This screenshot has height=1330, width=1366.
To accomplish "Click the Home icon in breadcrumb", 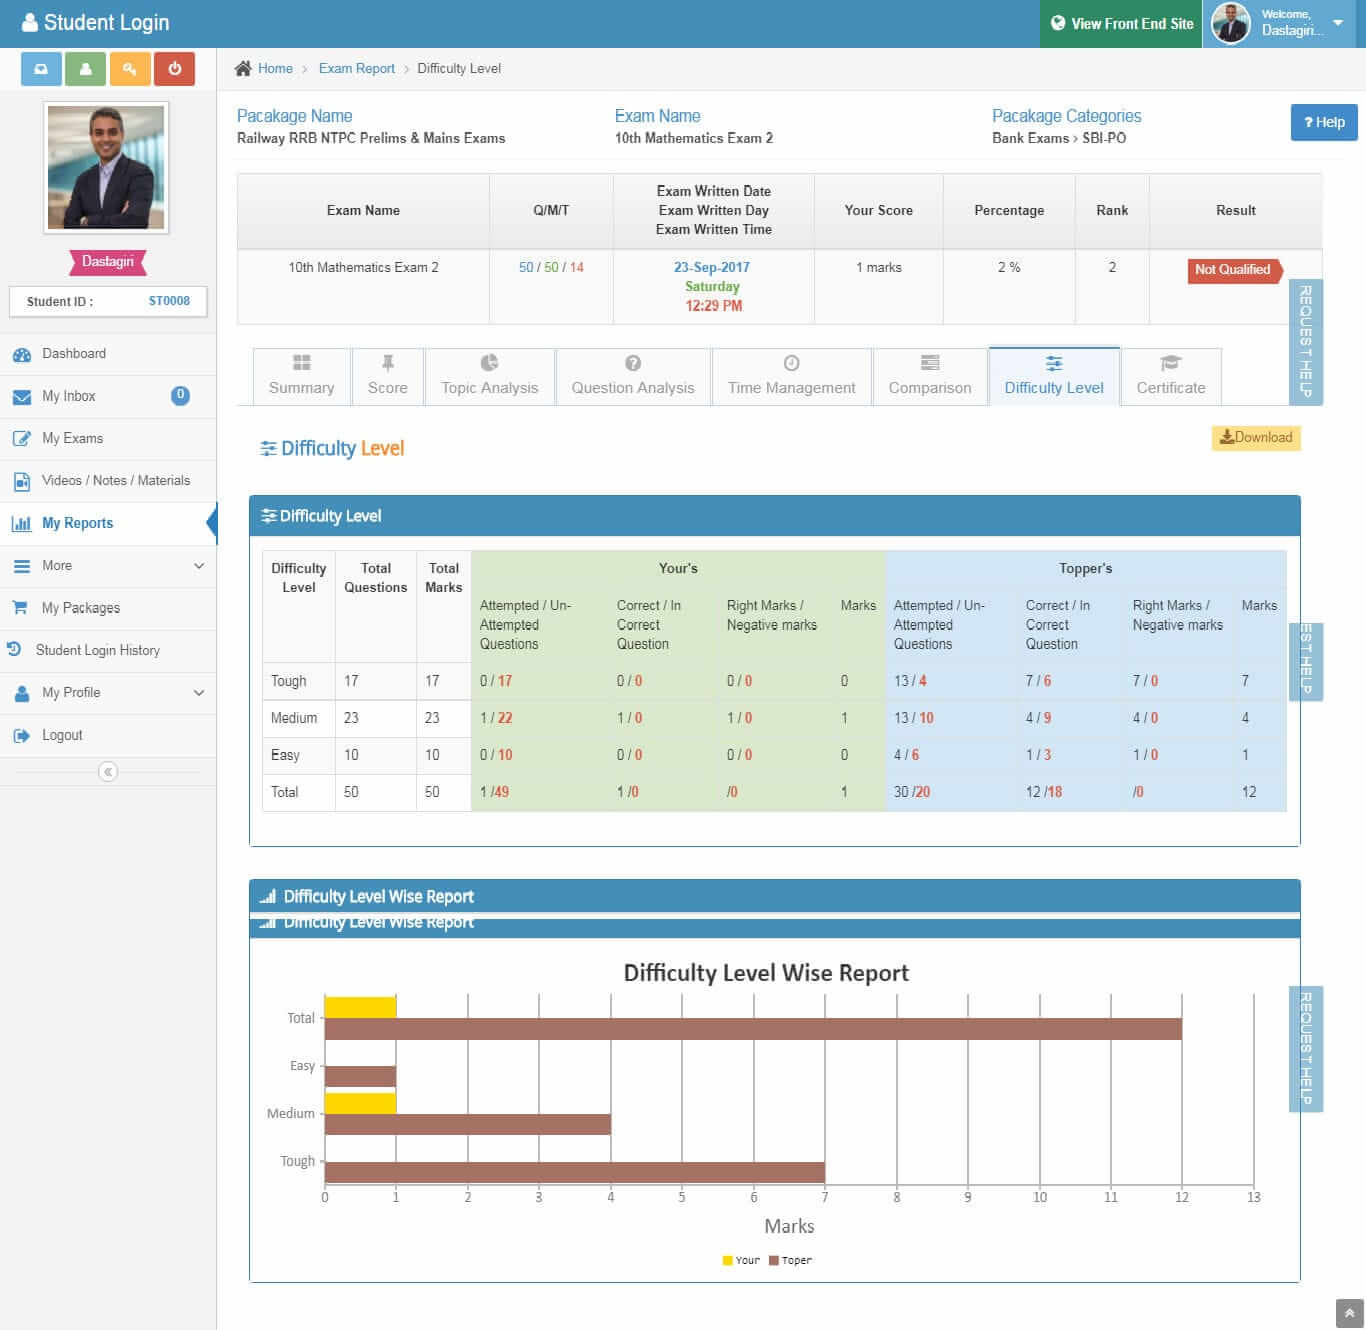I will click(x=243, y=69).
